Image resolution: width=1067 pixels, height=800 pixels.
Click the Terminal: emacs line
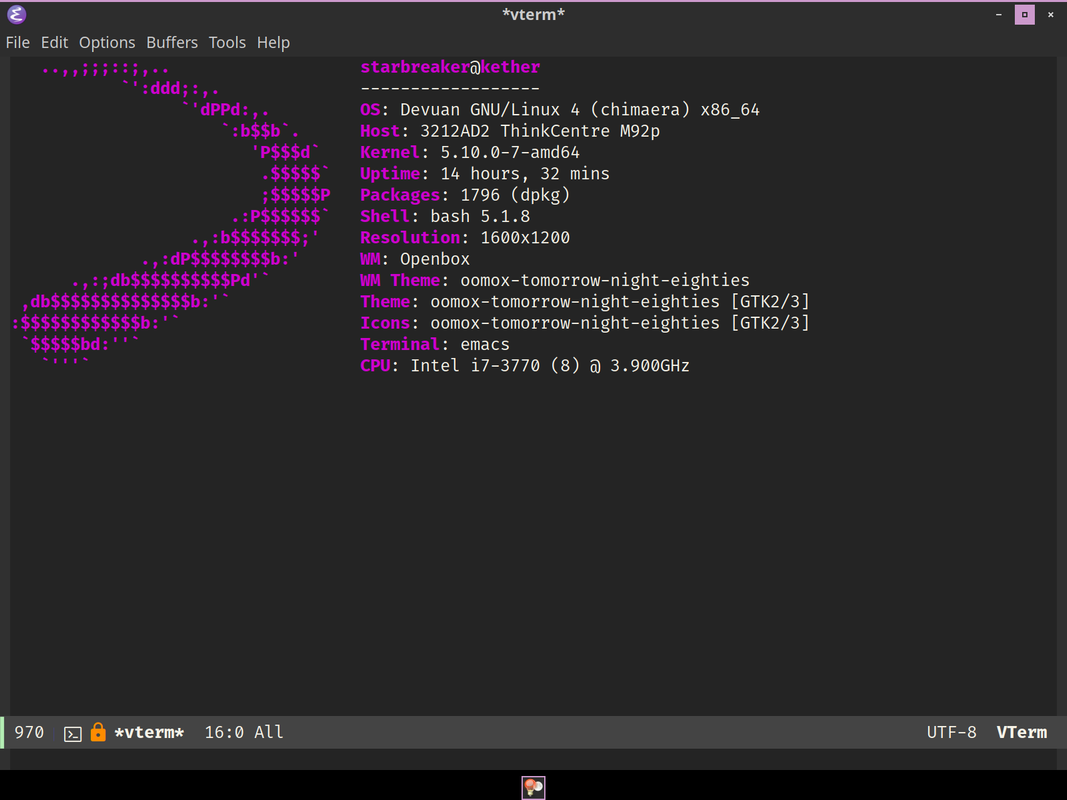435,344
